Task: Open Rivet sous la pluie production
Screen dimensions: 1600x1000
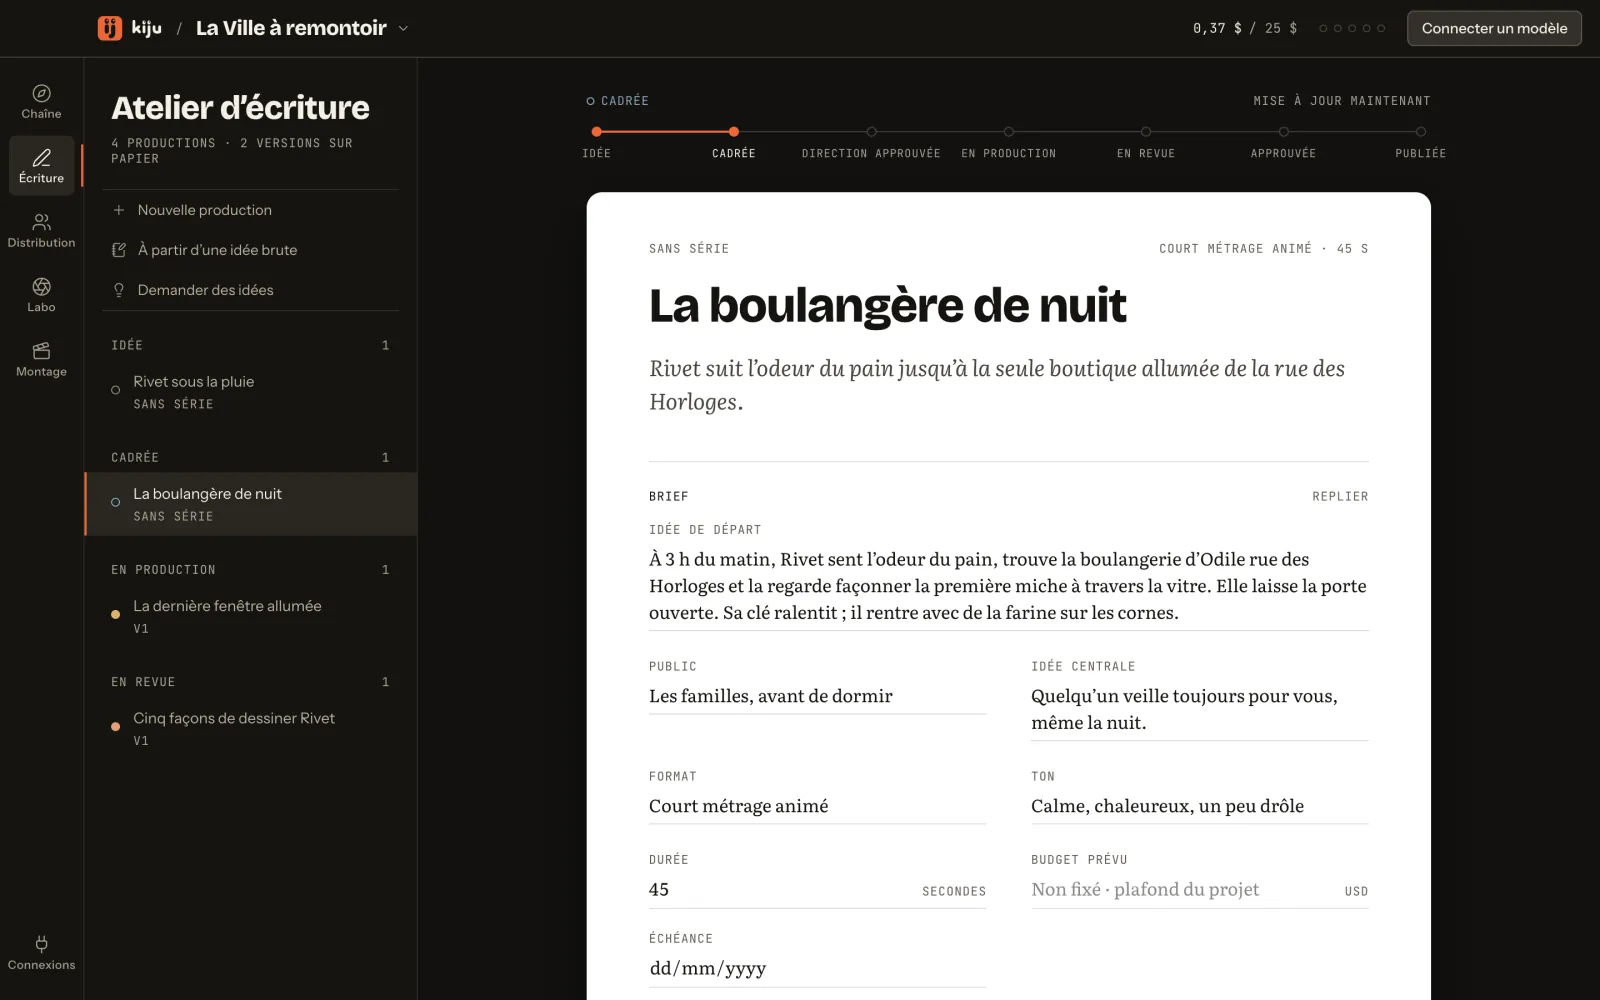Action: (251, 392)
